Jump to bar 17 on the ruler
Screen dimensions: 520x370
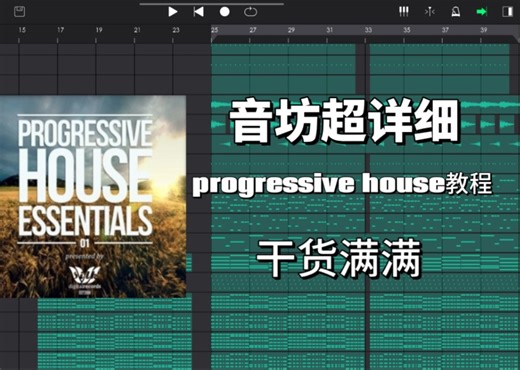coord(60,30)
